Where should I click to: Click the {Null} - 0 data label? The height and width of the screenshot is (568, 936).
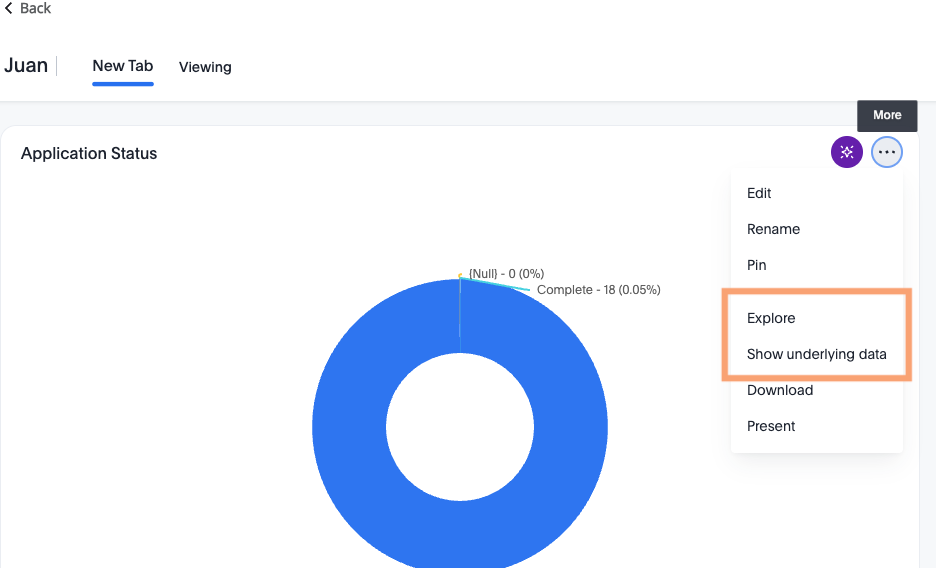coord(506,273)
